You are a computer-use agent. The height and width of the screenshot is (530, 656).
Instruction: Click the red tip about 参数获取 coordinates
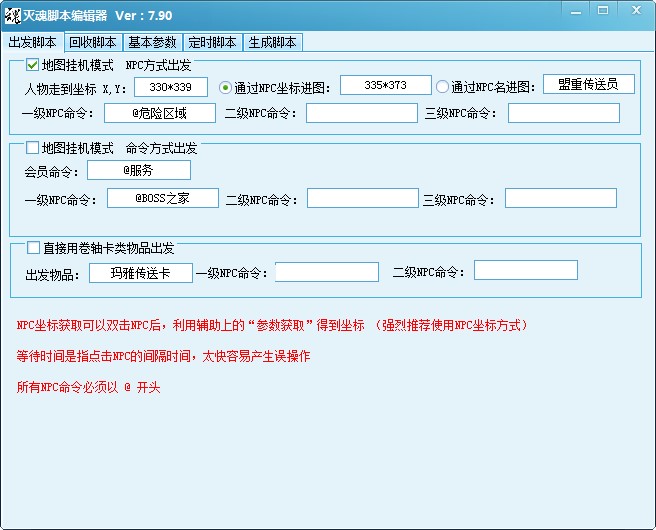pos(272,325)
